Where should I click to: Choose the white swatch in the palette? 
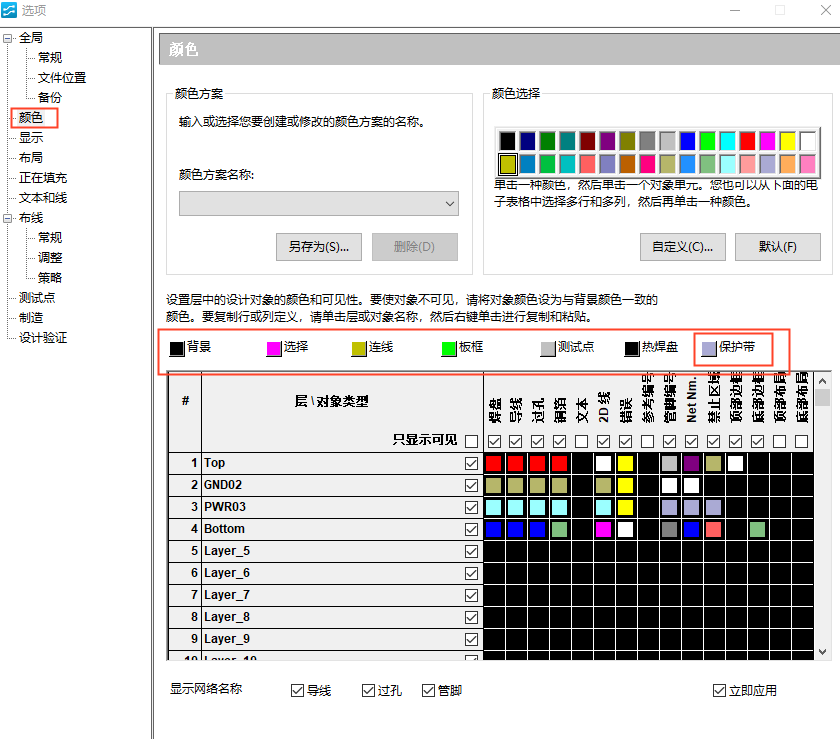[807, 141]
